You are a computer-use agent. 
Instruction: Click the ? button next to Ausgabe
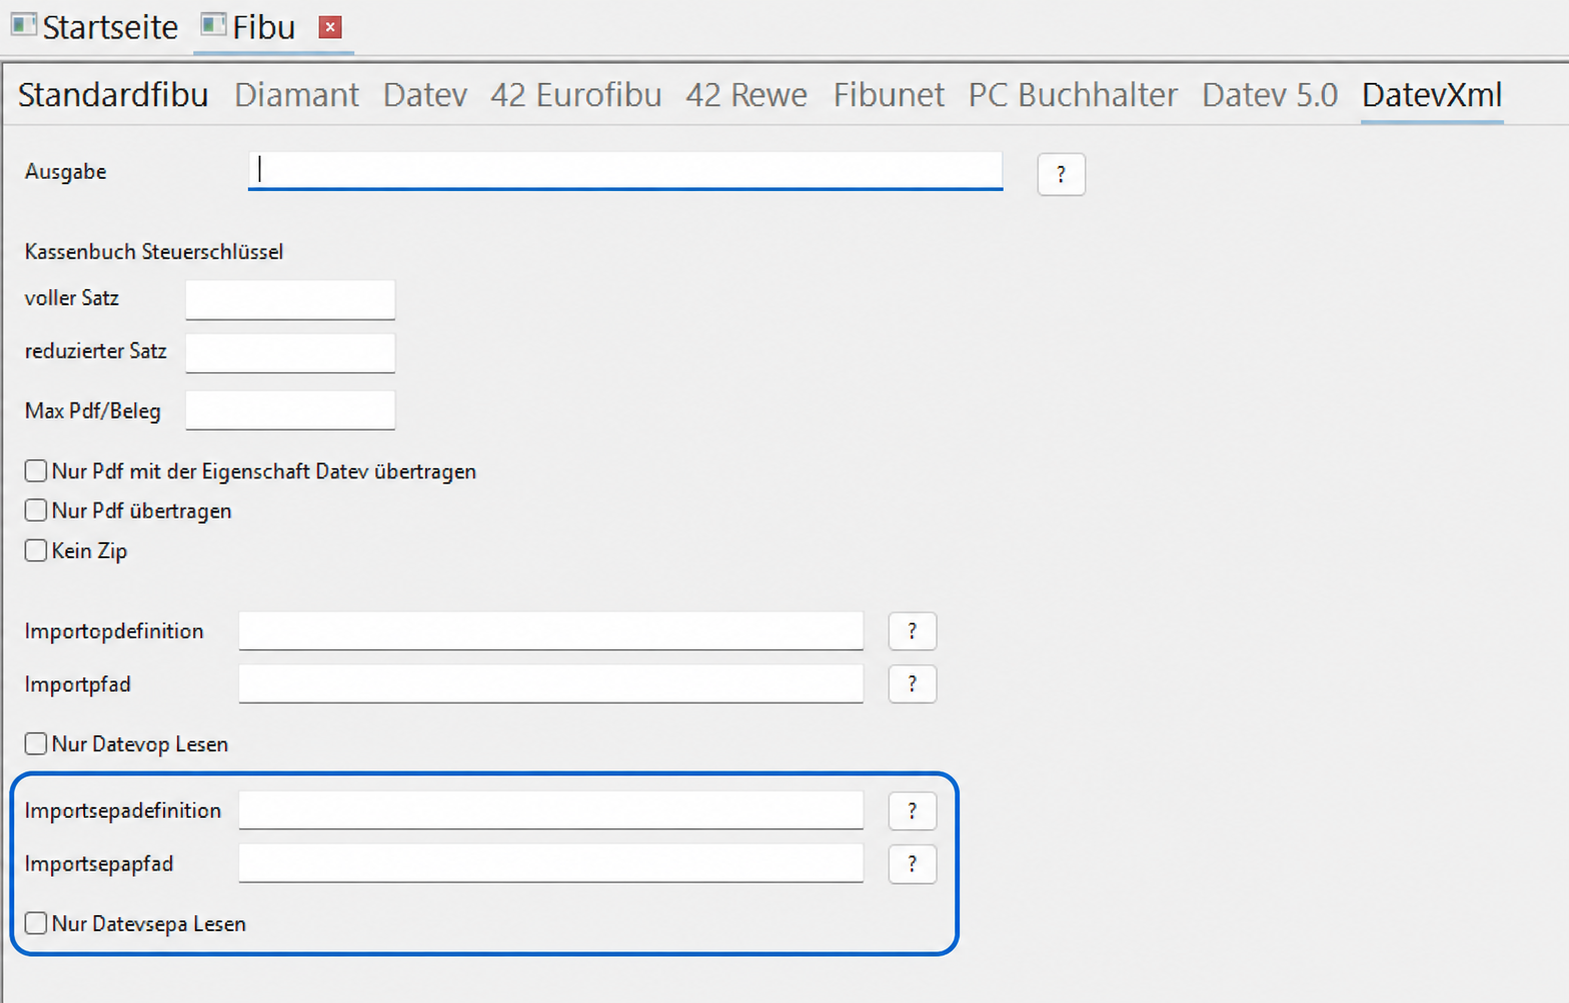1061,174
